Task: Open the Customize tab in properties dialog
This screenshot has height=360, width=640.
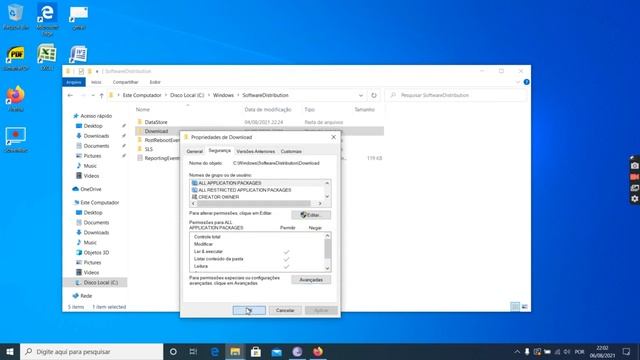Action: click(291, 151)
